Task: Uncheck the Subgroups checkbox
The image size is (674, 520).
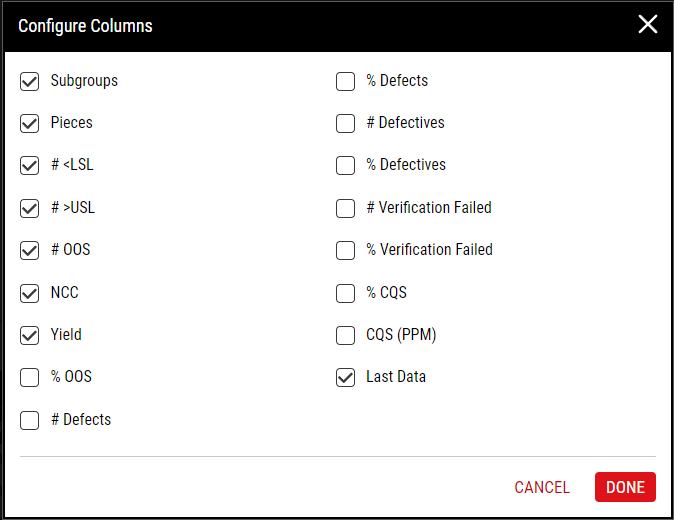Action: coord(29,81)
